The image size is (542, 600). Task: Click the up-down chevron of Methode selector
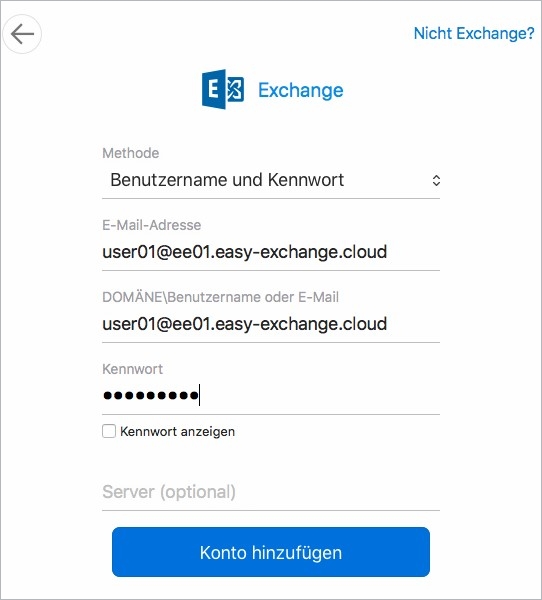tap(436, 180)
